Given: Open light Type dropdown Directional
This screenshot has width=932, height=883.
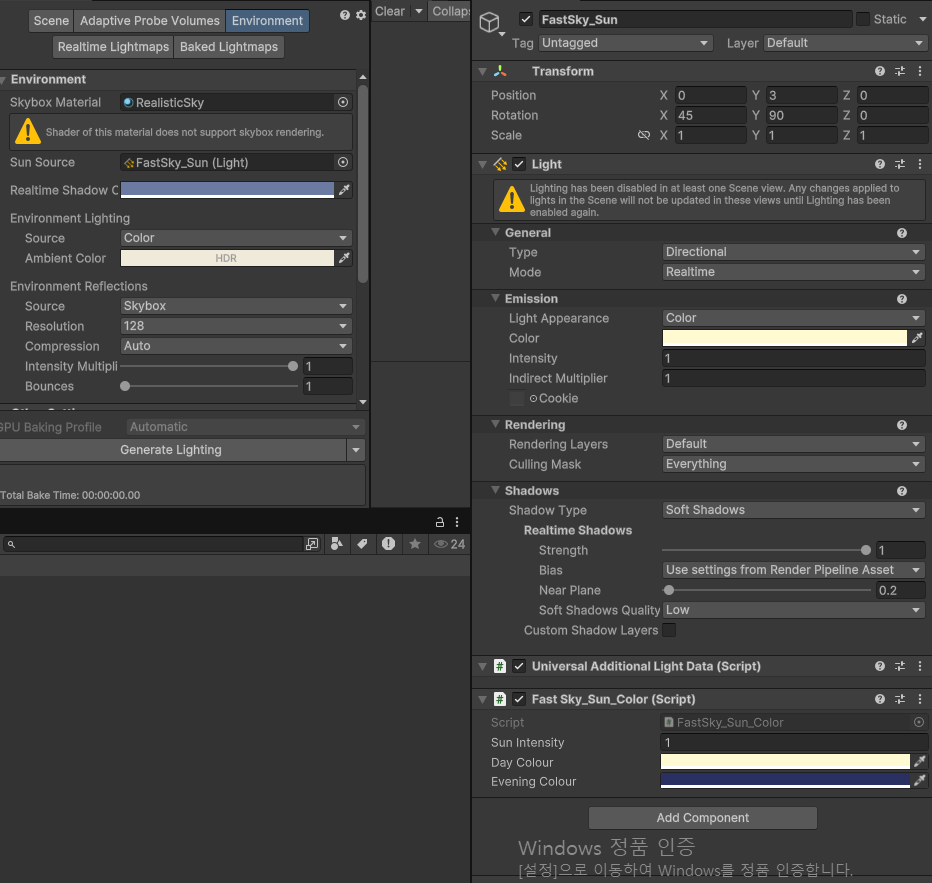Looking at the screenshot, I should tap(793, 252).
